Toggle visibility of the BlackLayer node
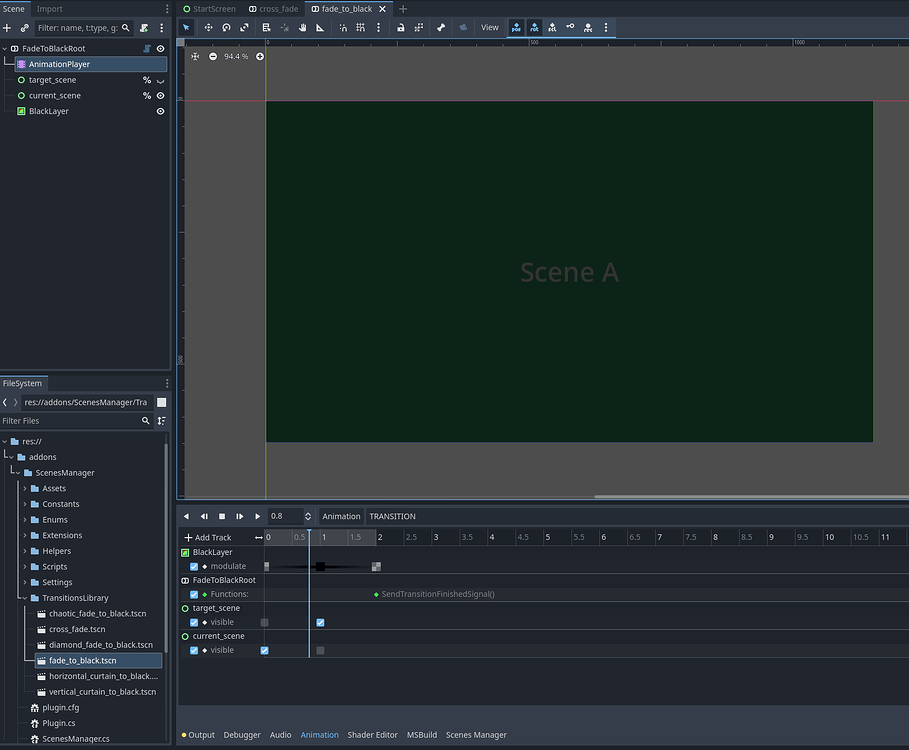This screenshot has height=750, width=909. tap(160, 111)
